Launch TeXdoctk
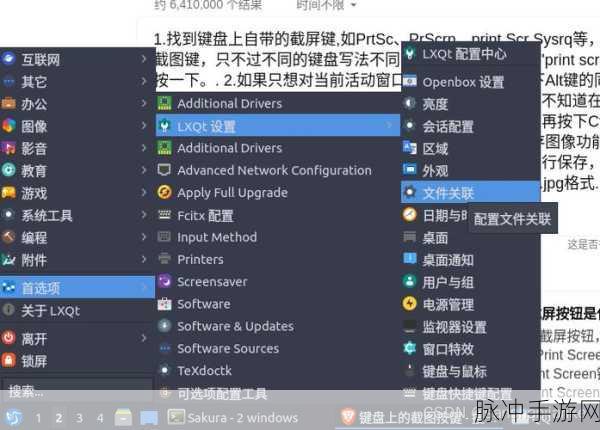The image size is (600, 430). (278, 371)
